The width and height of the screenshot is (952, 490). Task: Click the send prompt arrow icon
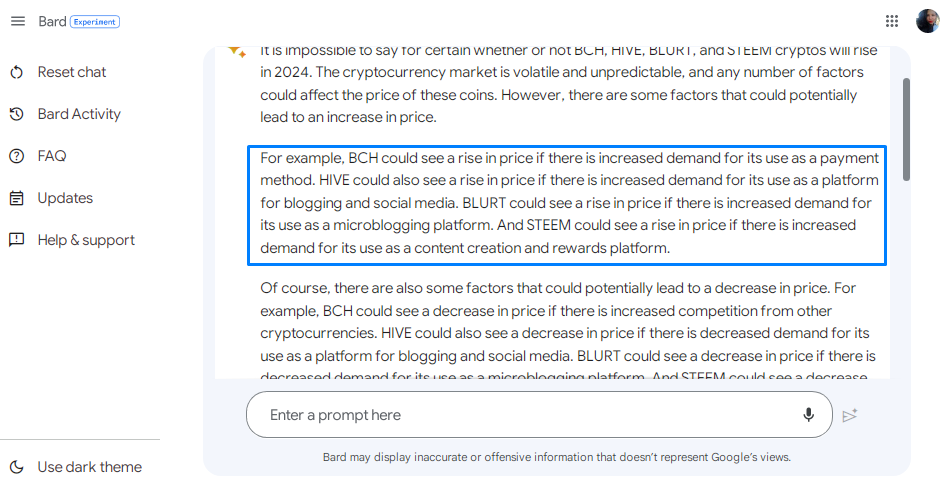(x=850, y=415)
